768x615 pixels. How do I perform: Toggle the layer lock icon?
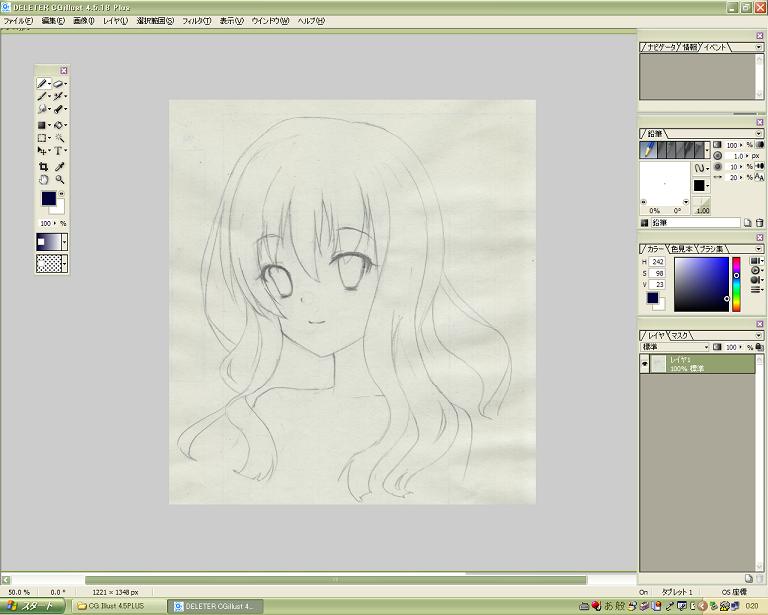759,347
